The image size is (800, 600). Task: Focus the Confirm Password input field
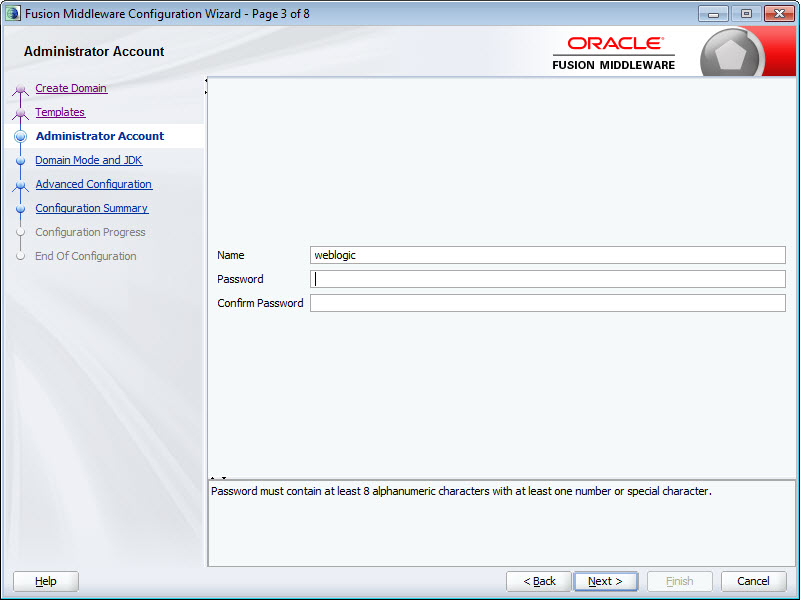(547, 303)
